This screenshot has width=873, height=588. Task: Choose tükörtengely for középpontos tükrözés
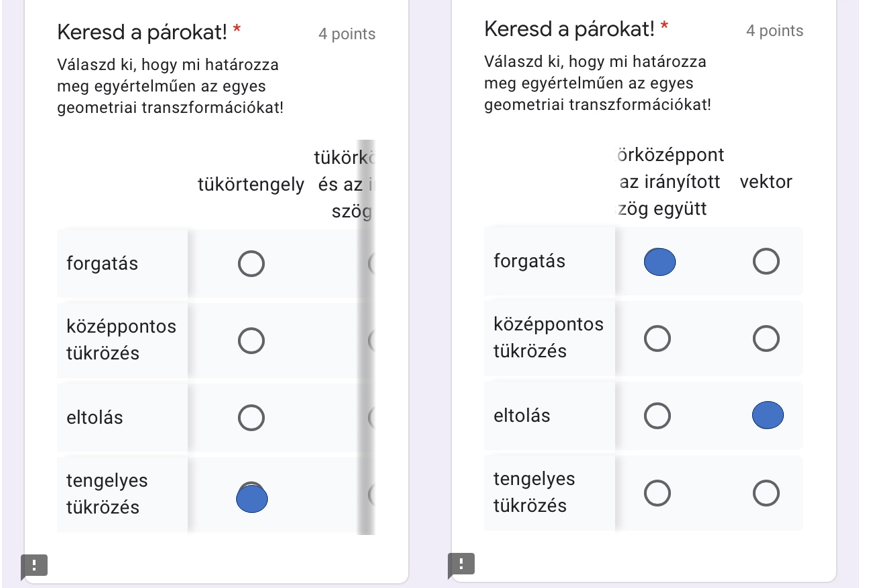click(x=251, y=341)
